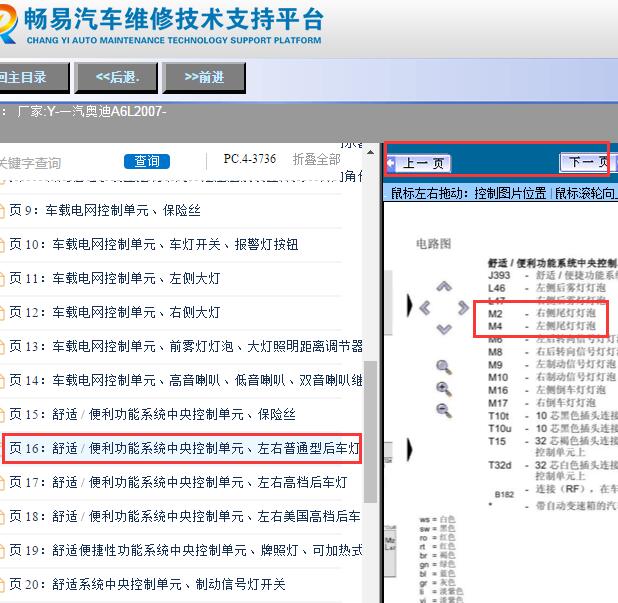Click the T10t connector legend row
The height and width of the screenshot is (603, 618).
click(553, 416)
